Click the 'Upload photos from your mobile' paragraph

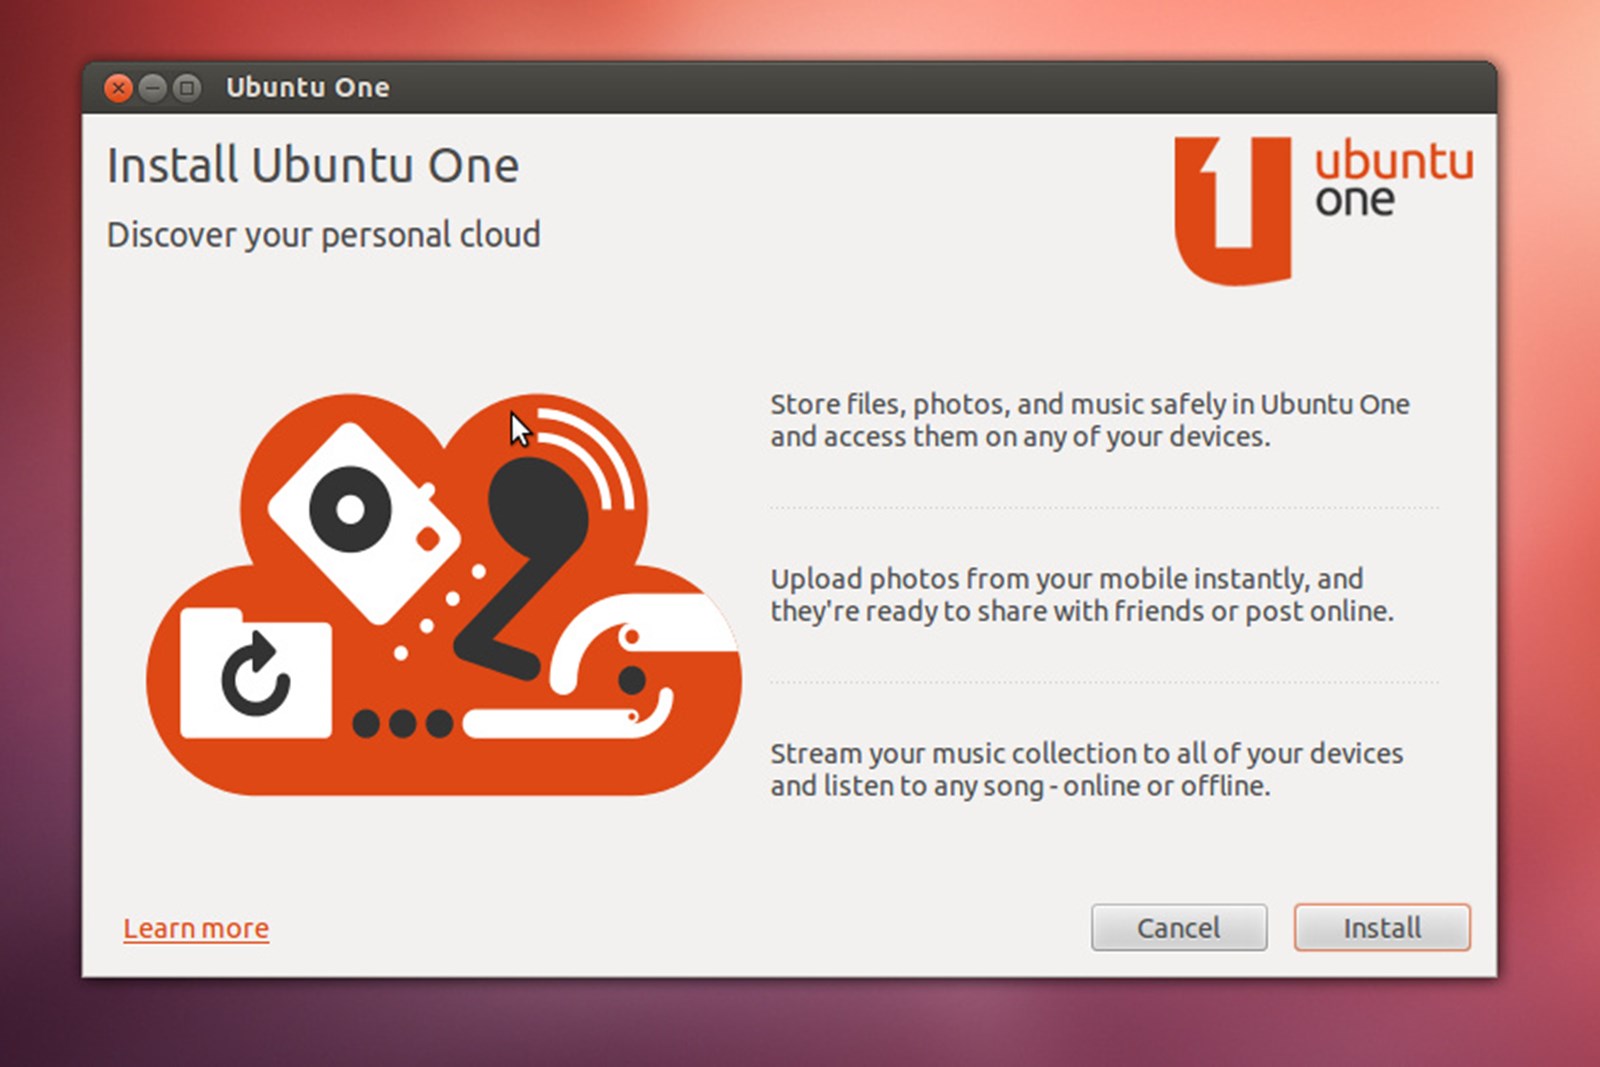pos(1082,594)
